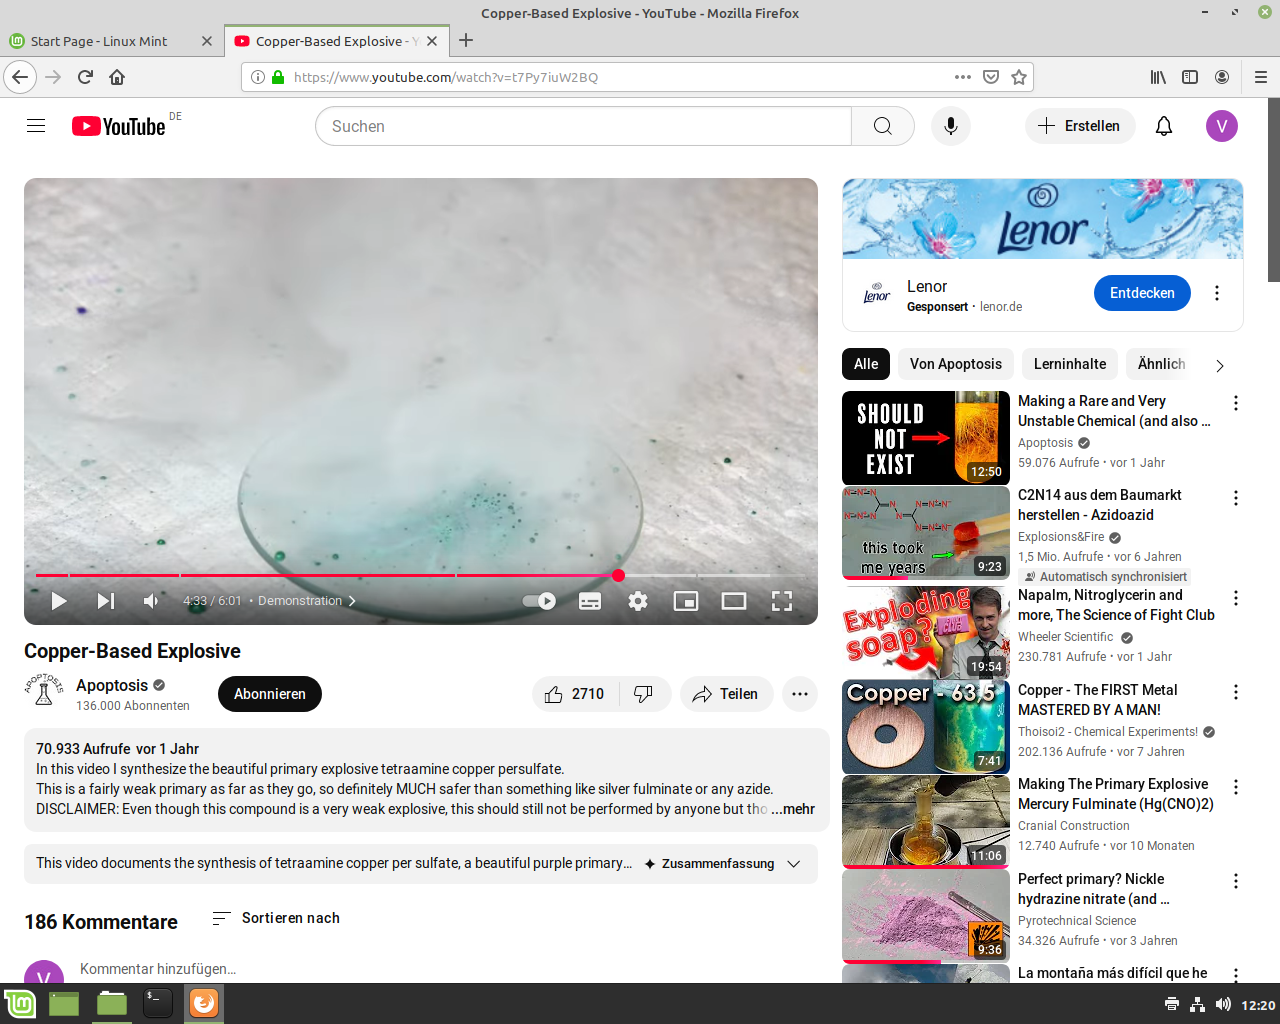Like the video with 2710 likes

tap(575, 694)
